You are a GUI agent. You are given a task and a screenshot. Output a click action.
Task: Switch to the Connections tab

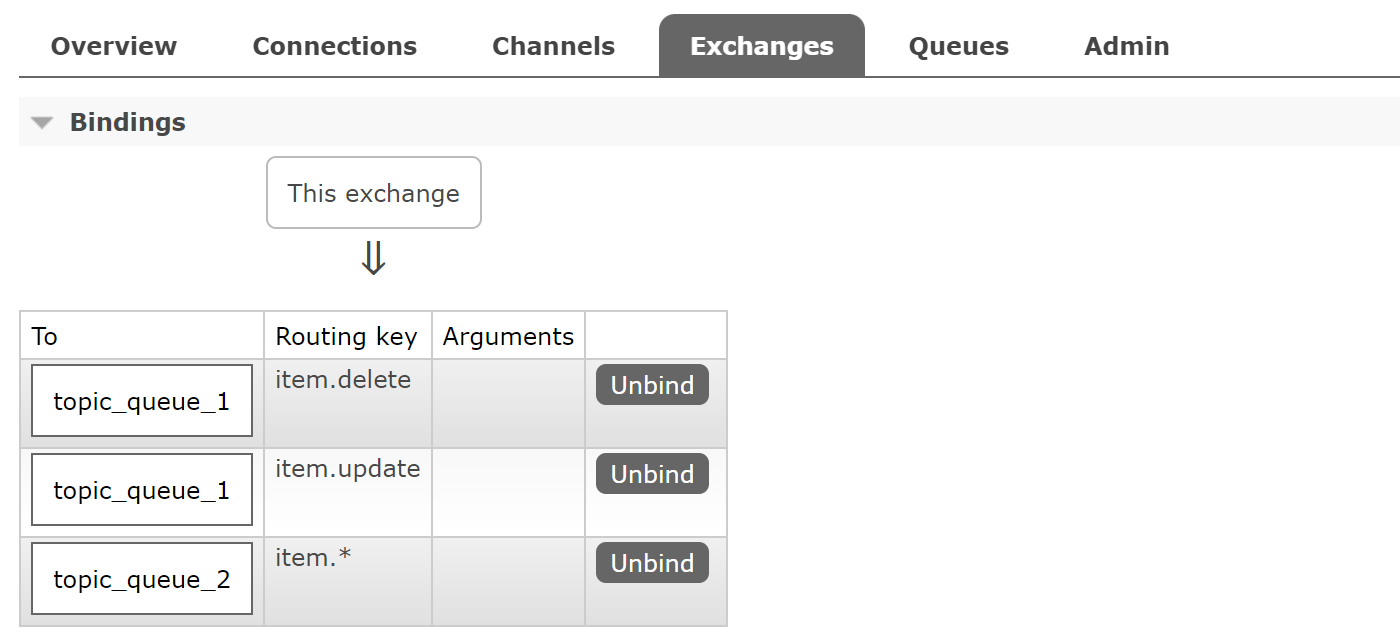point(334,46)
